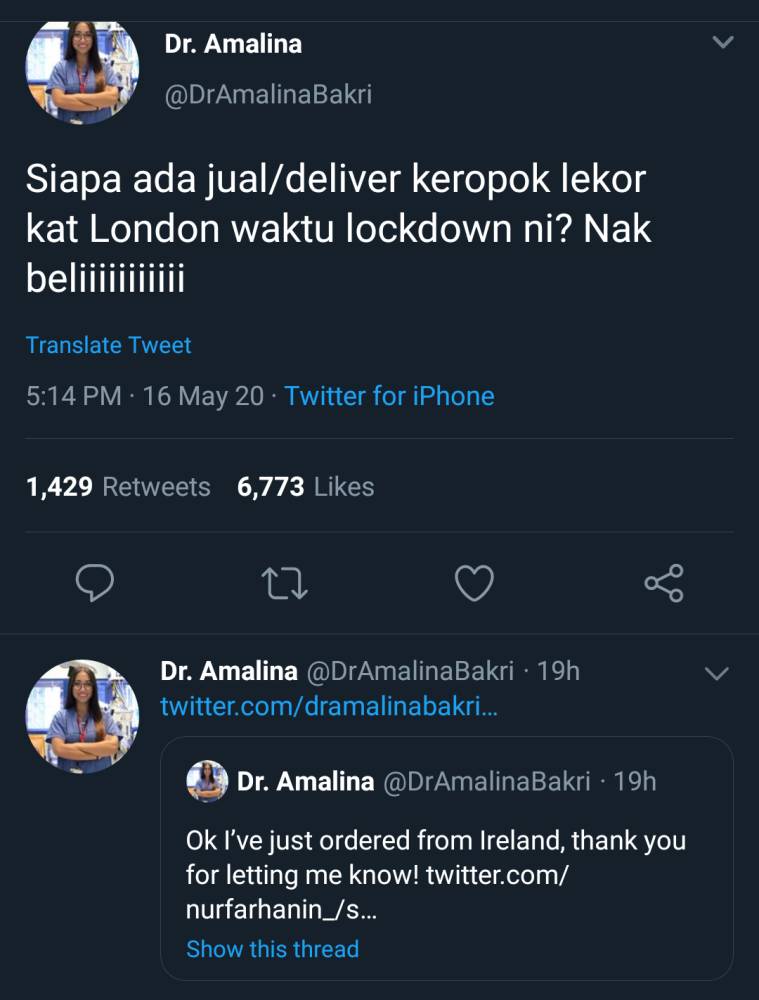Click Show this thread
This screenshot has height=1000, width=759.
(272, 949)
